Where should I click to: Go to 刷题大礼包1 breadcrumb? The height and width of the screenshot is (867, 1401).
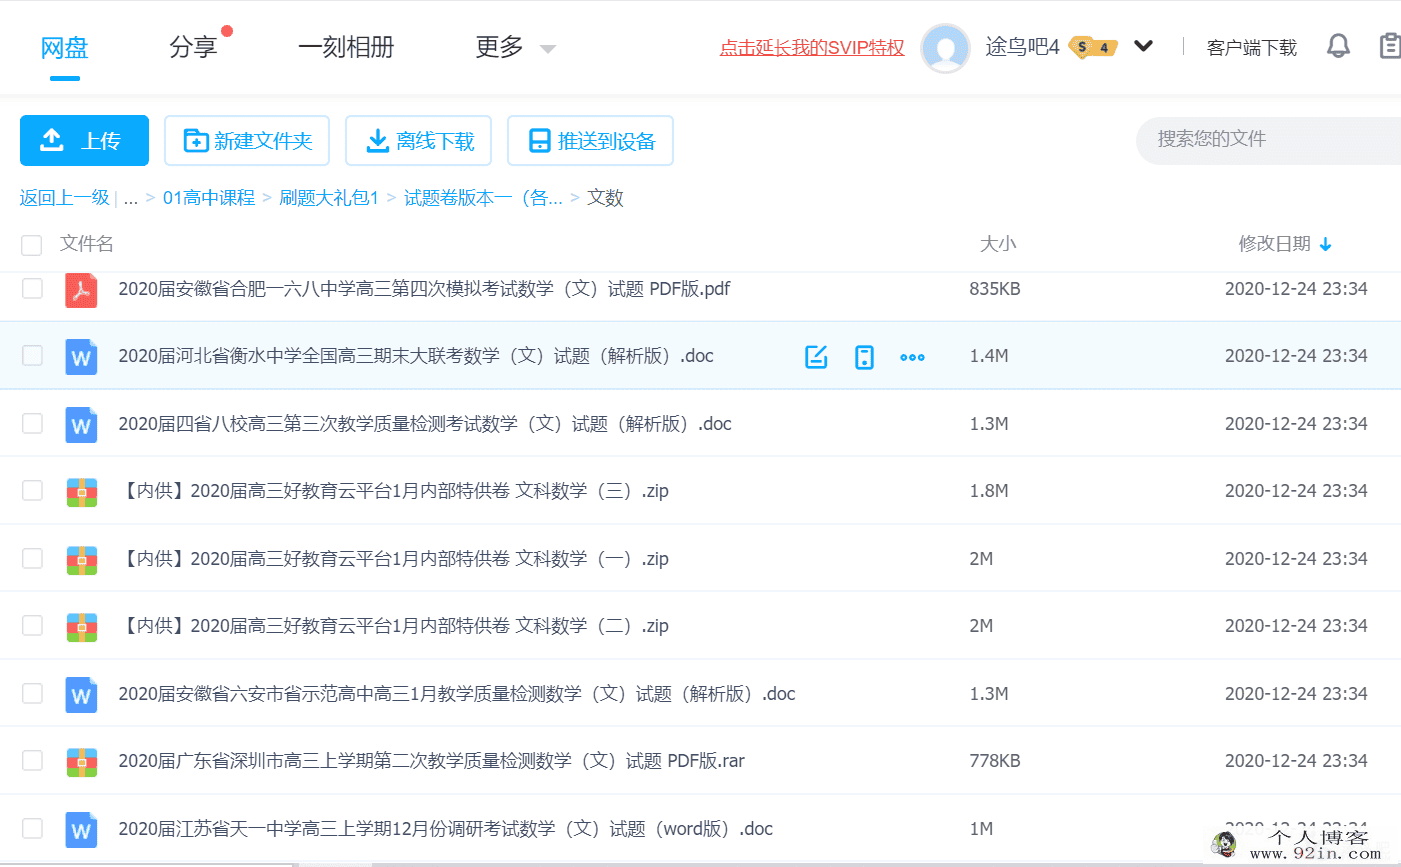point(329,198)
